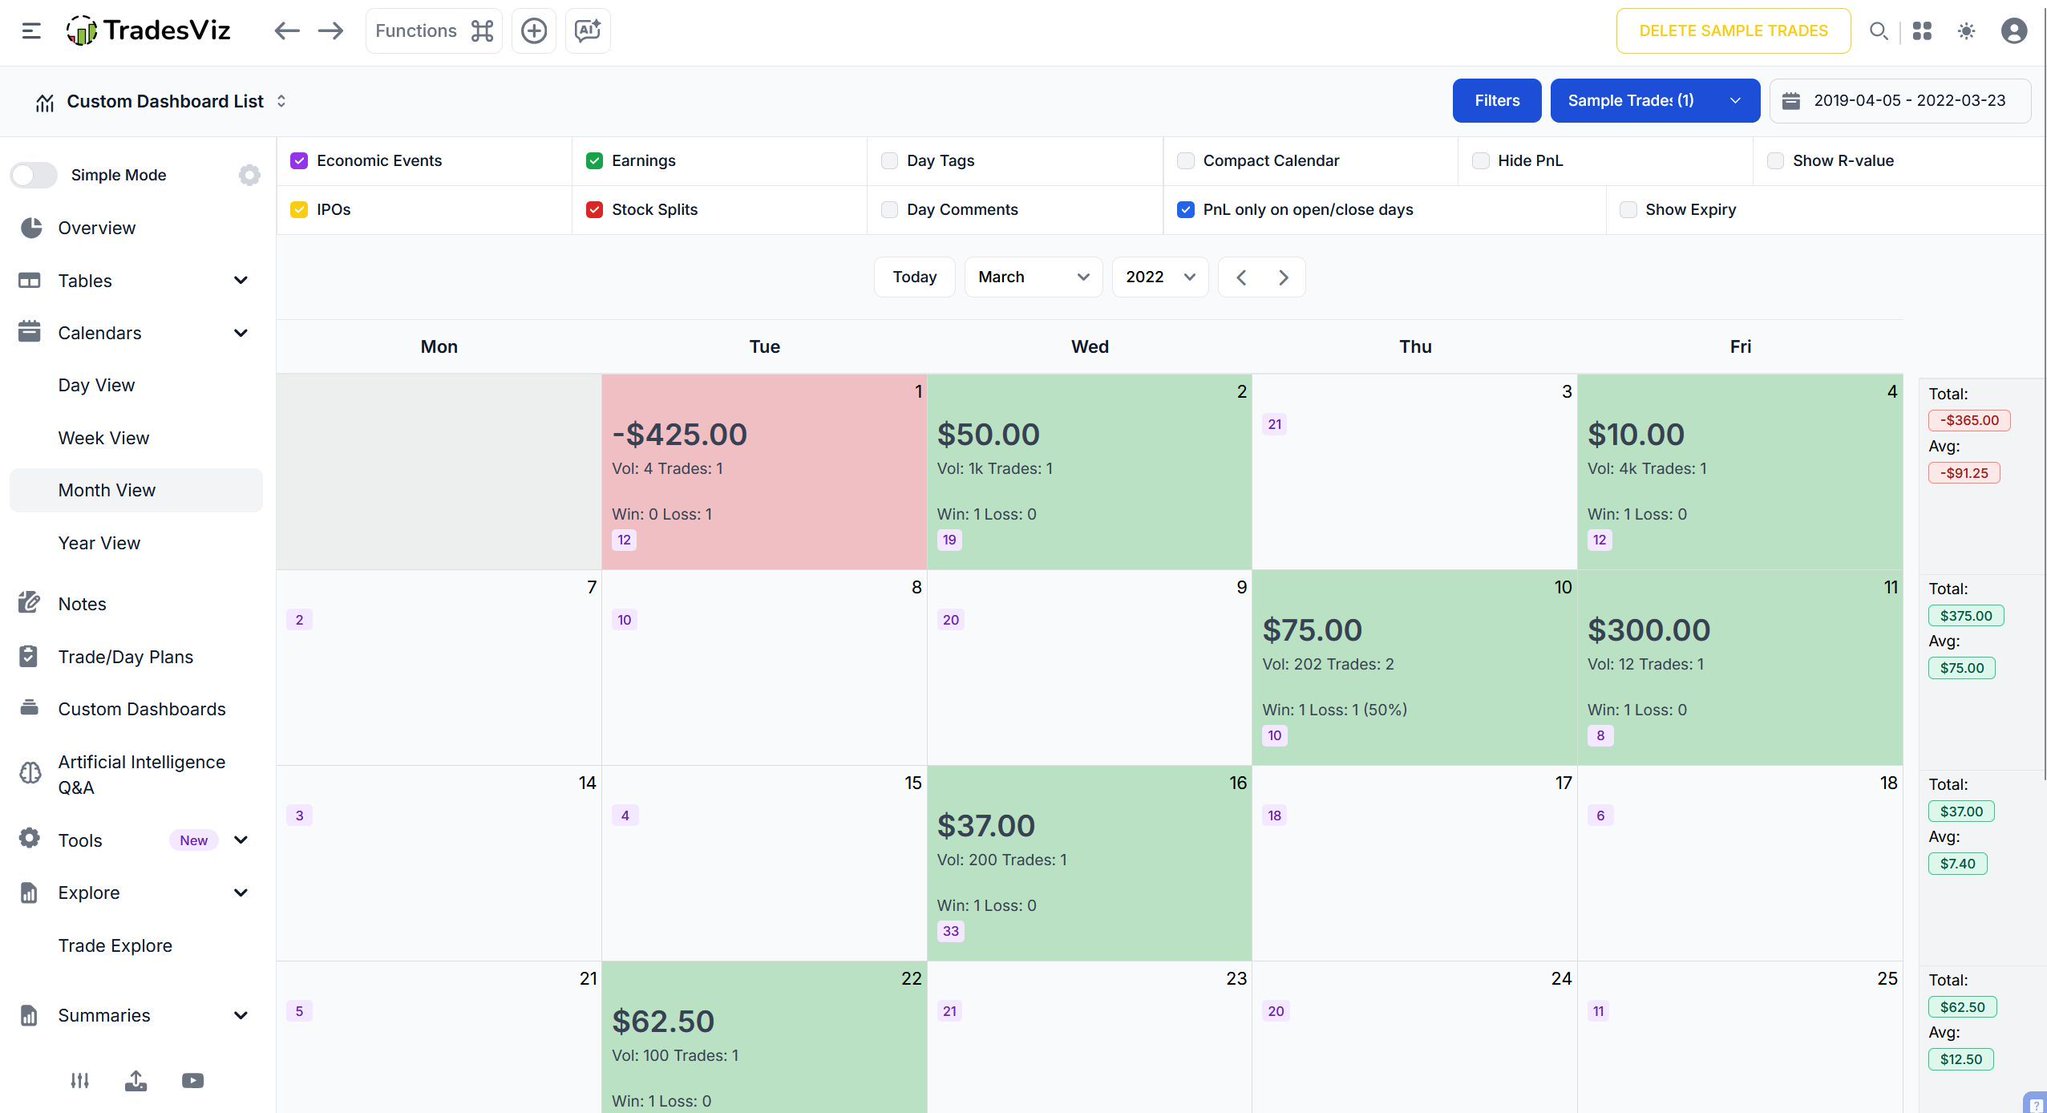Click the add new plus circle icon

pos(534,31)
